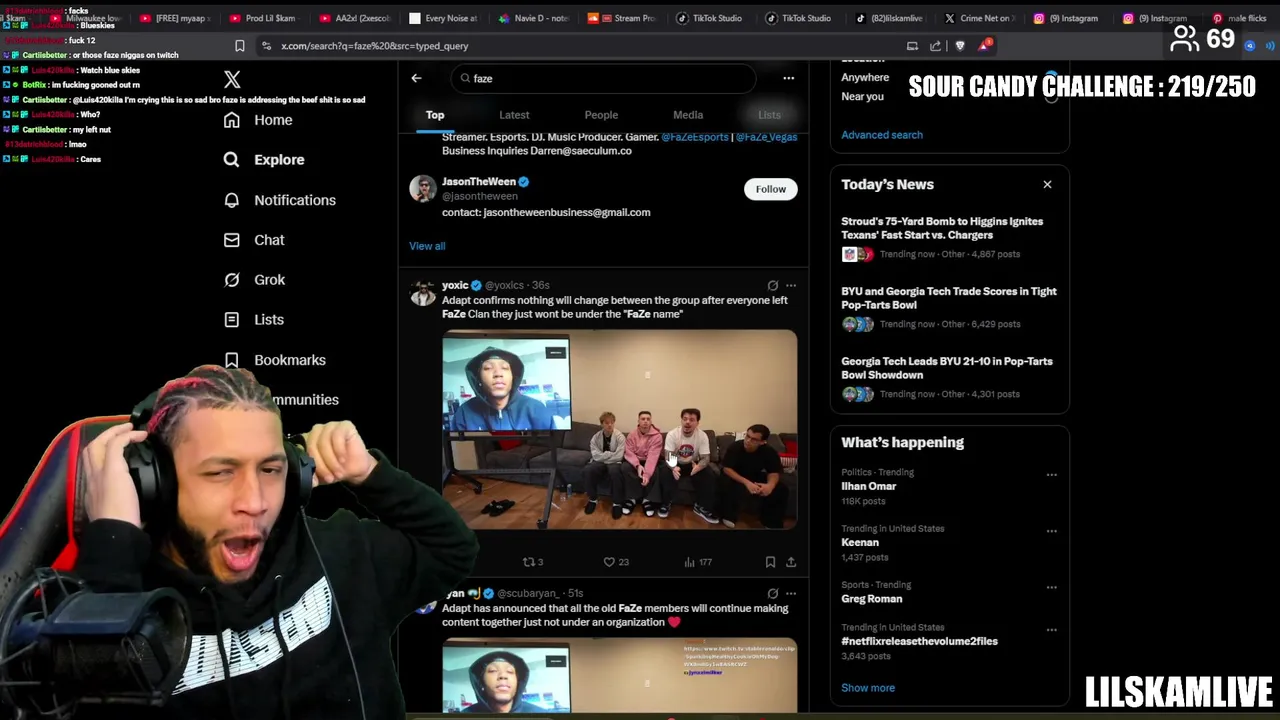Open Lists in sidebar
The image size is (1280, 720).
[x=254, y=320]
